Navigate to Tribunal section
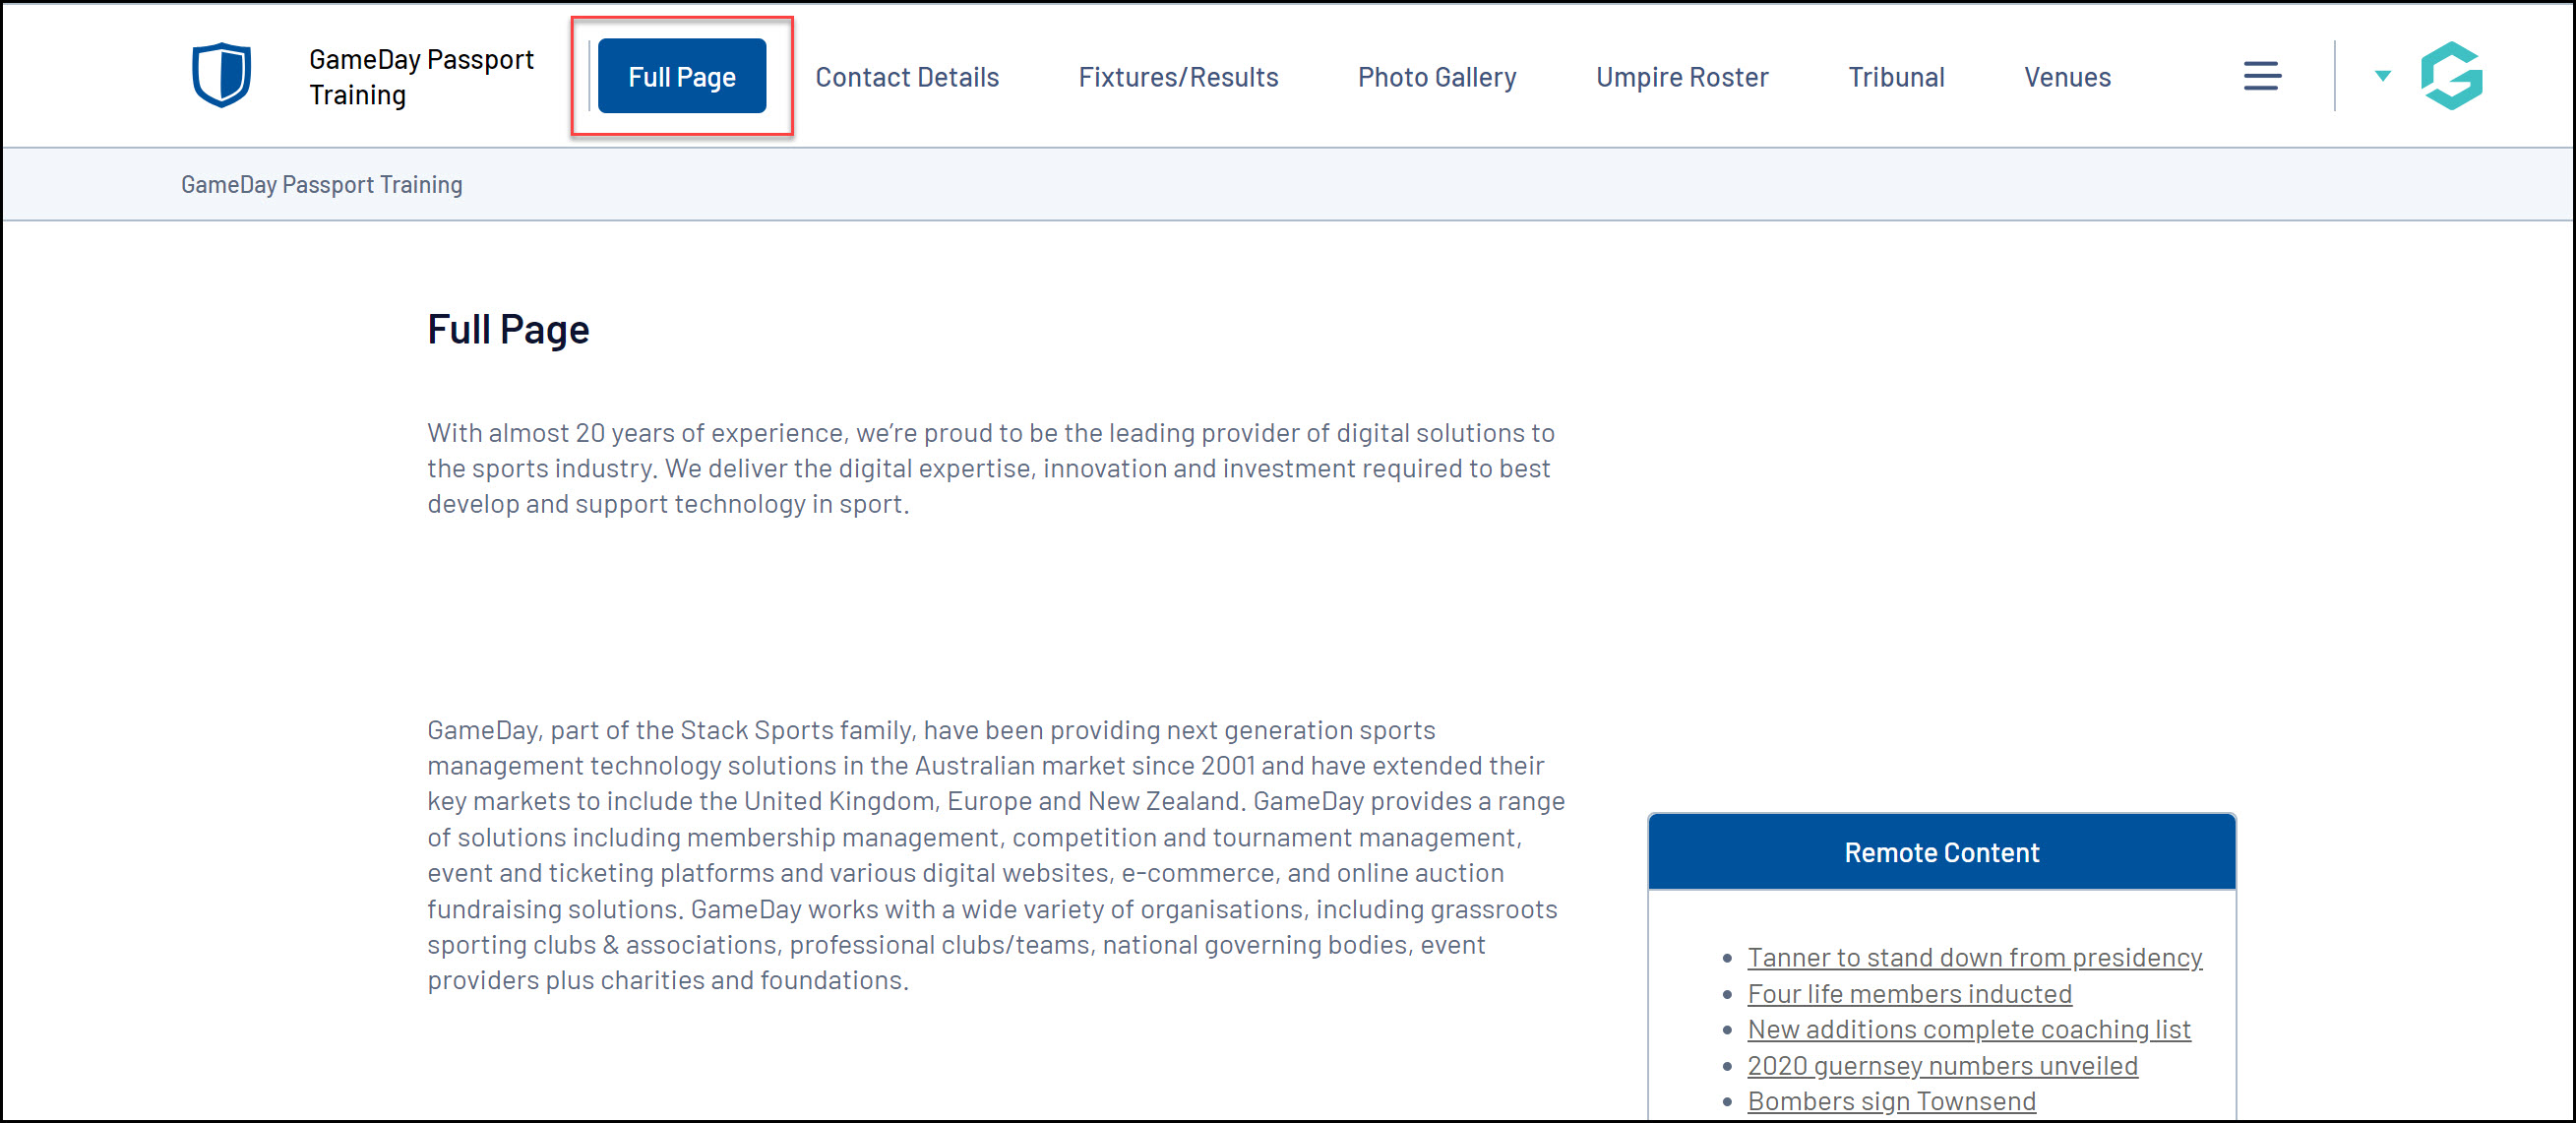This screenshot has width=2576, height=1123. click(1895, 77)
